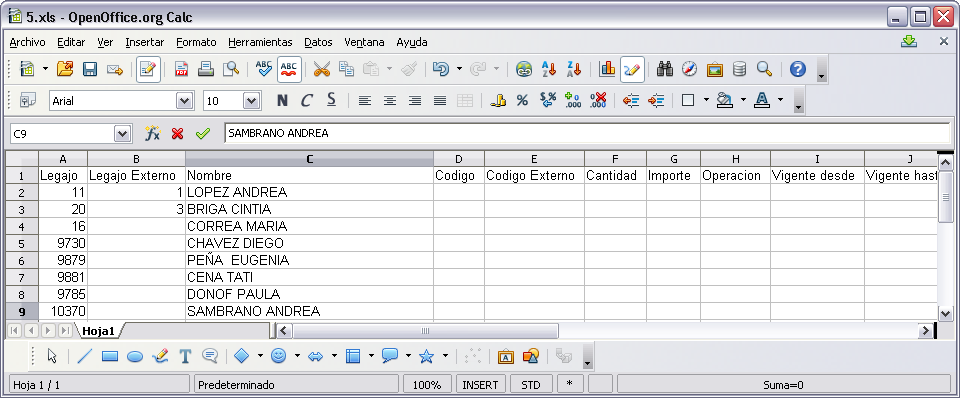This screenshot has width=960, height=398.
Task: Toggle AutoSpellcheck button
Action: point(289,69)
